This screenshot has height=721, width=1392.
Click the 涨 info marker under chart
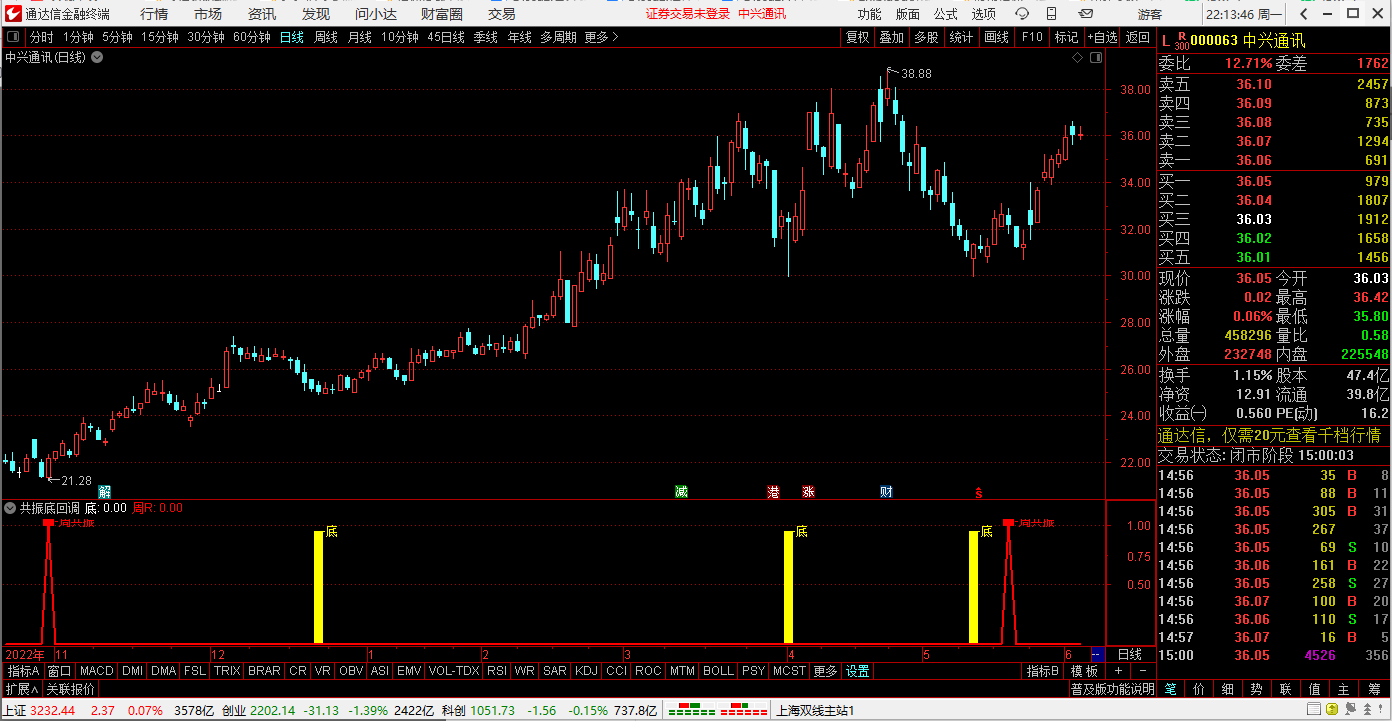click(808, 491)
